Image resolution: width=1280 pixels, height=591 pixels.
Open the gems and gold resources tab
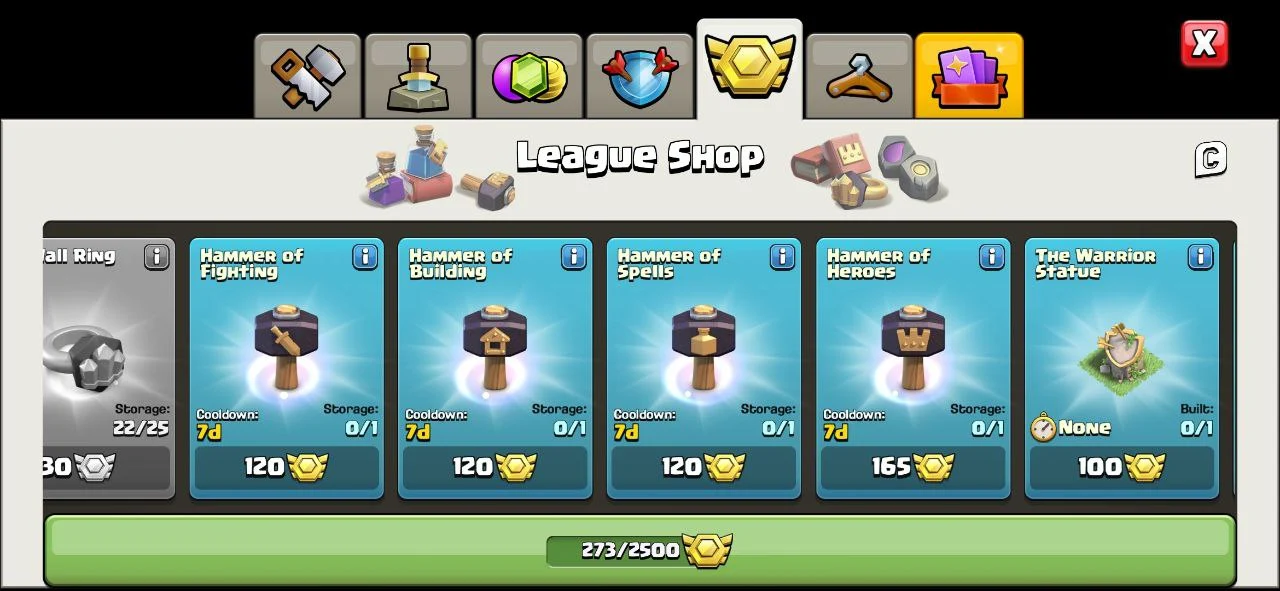click(x=529, y=76)
